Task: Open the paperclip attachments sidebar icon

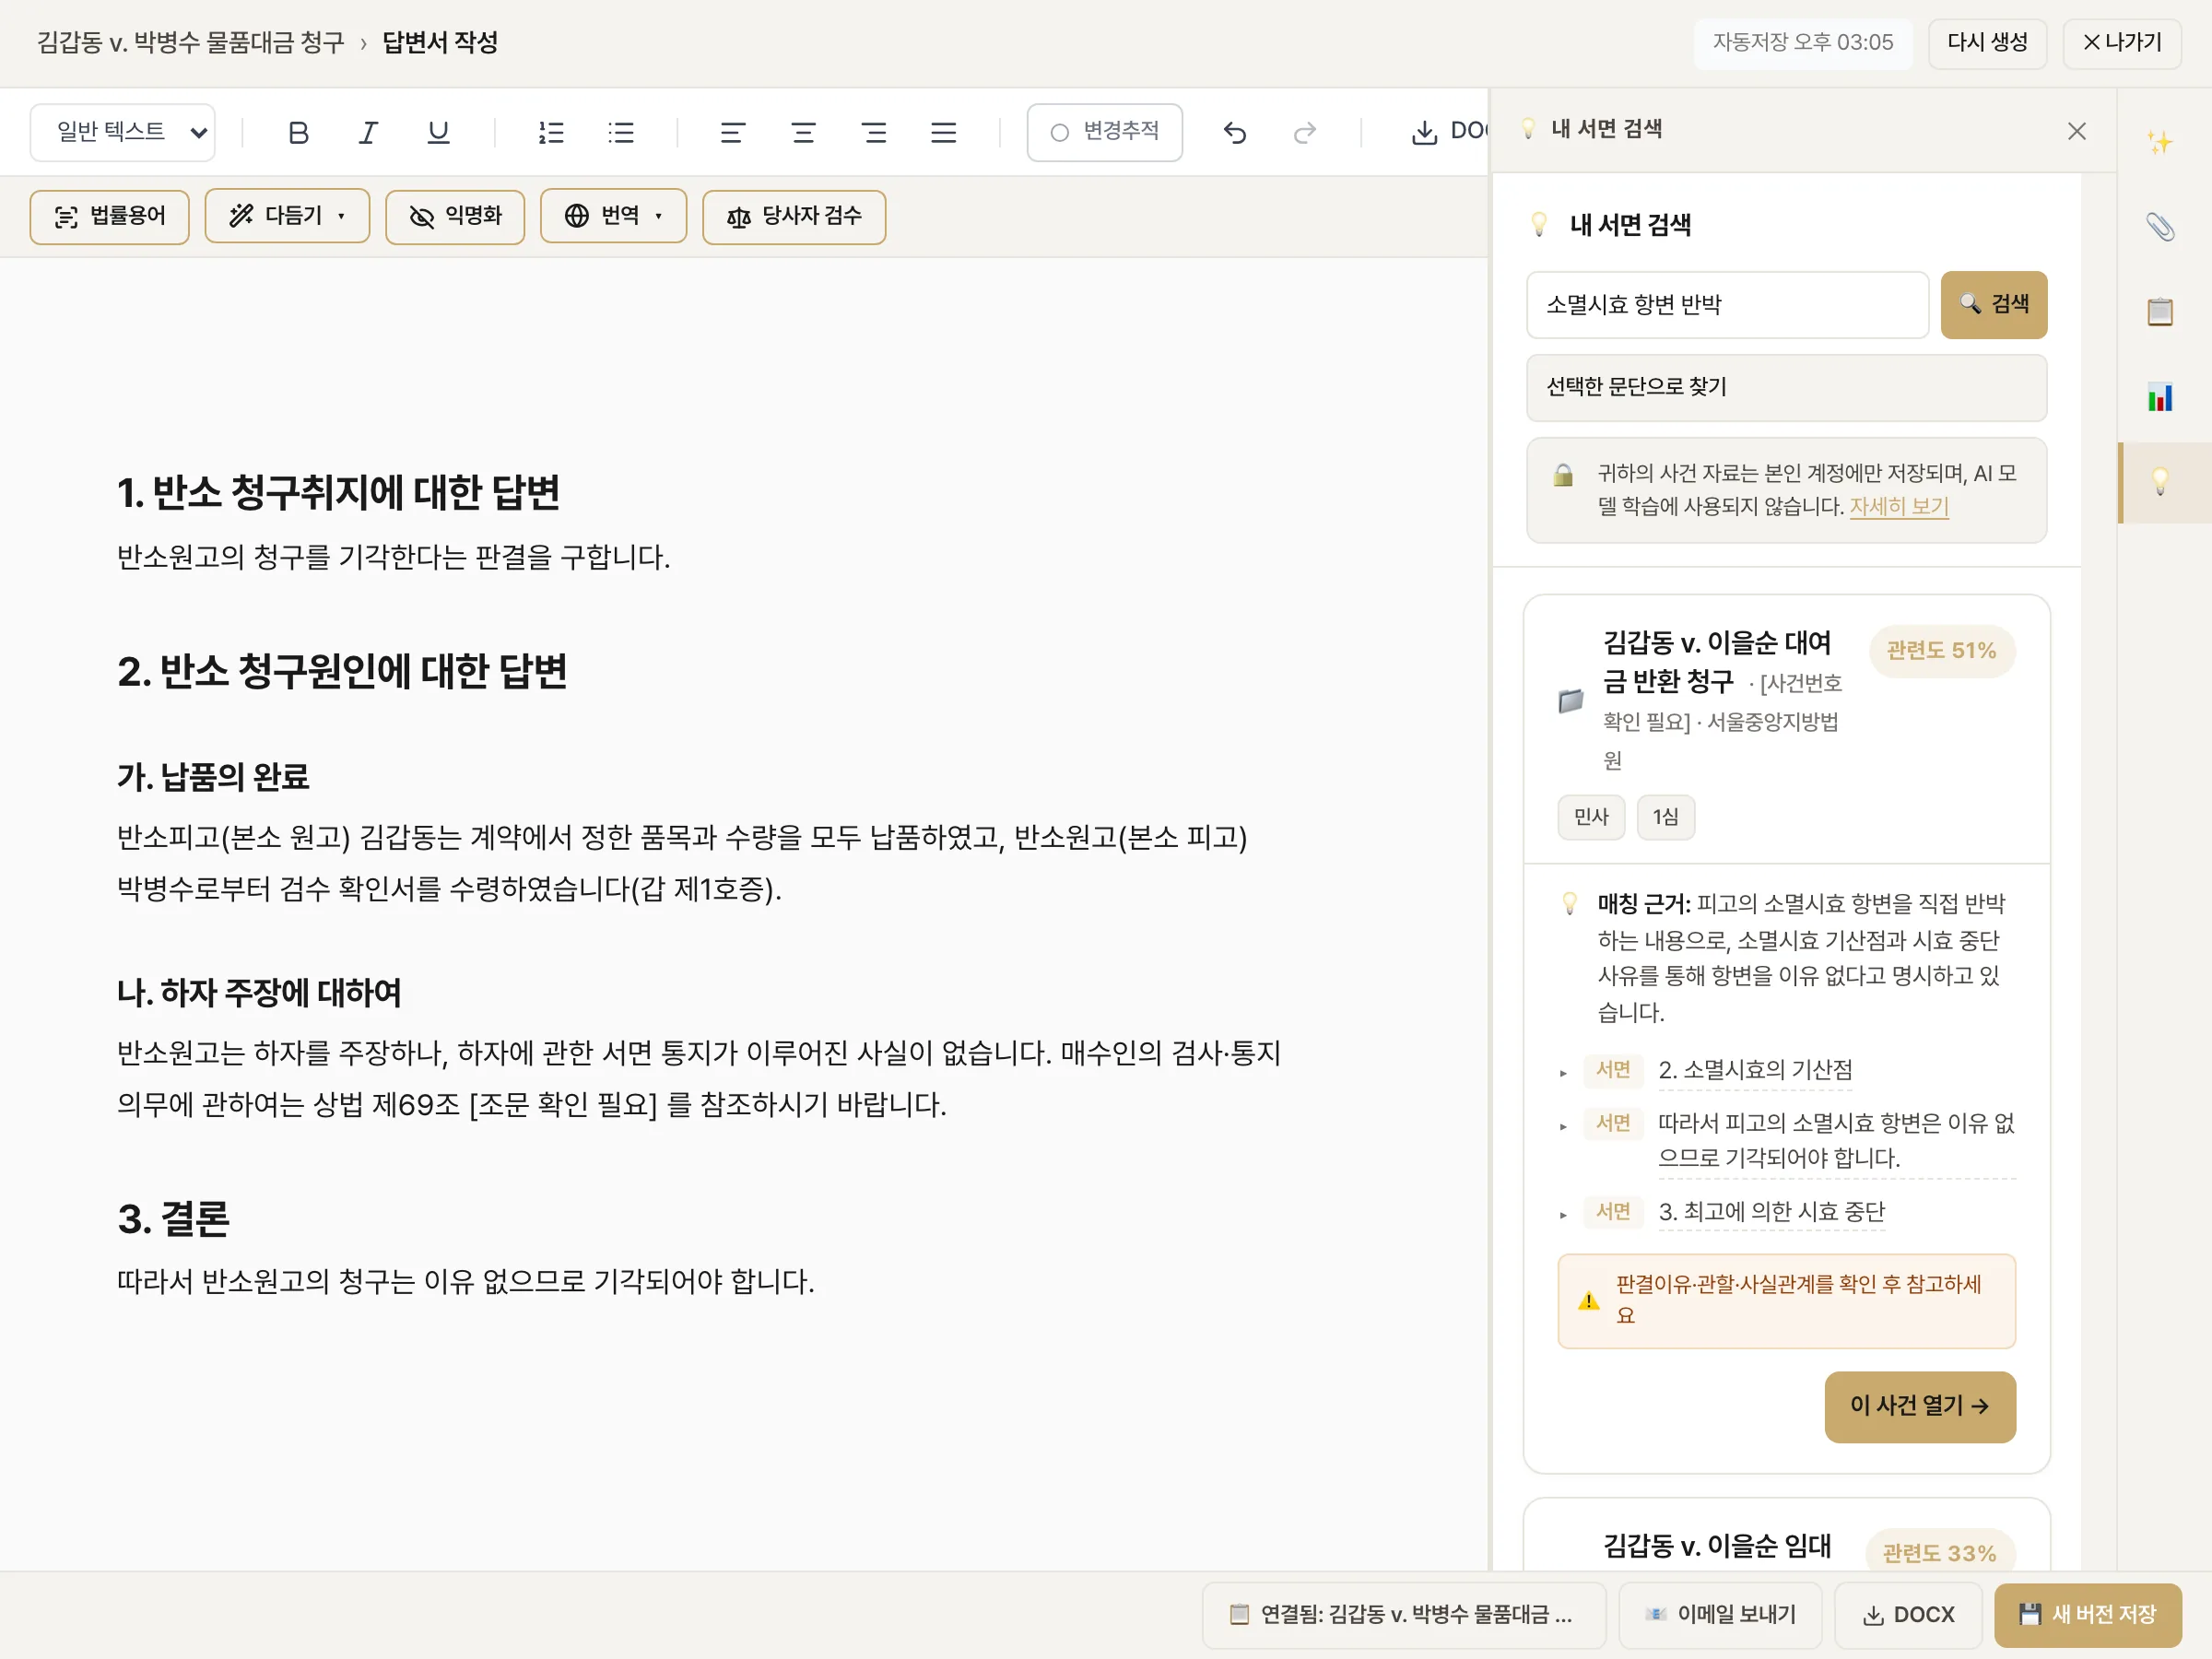Action: point(2160,227)
